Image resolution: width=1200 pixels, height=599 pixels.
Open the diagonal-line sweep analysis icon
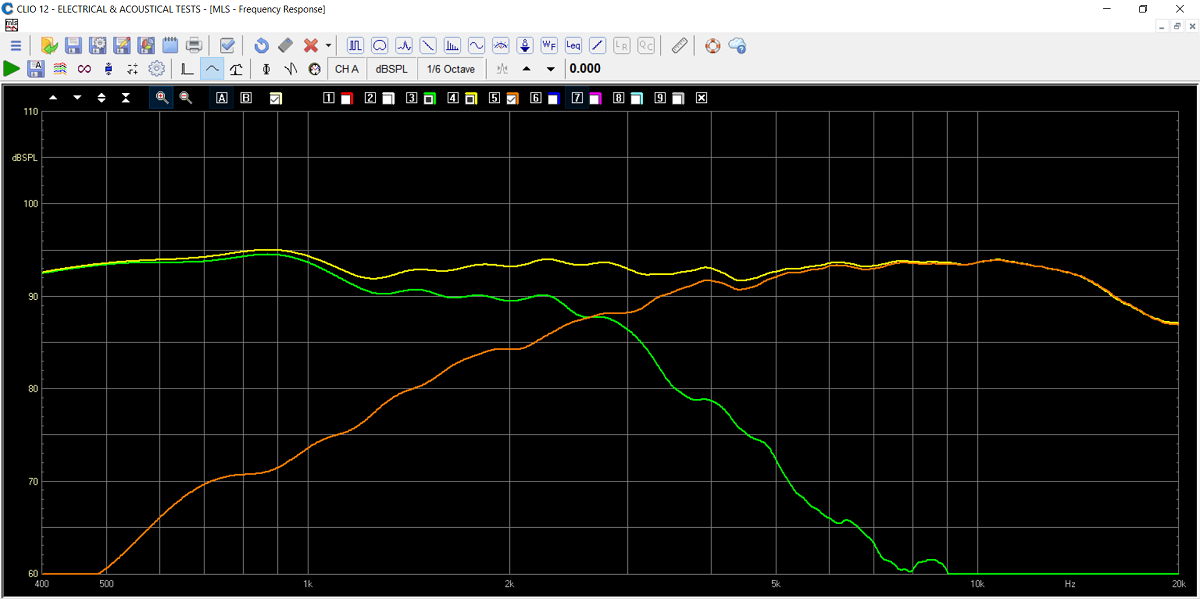428,45
